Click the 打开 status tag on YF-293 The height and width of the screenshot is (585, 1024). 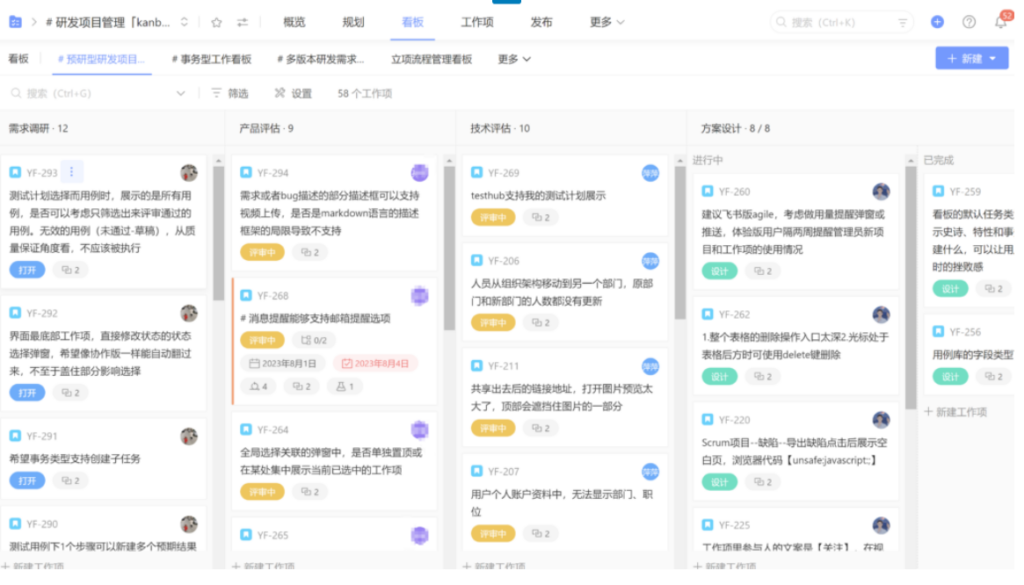click(27, 269)
